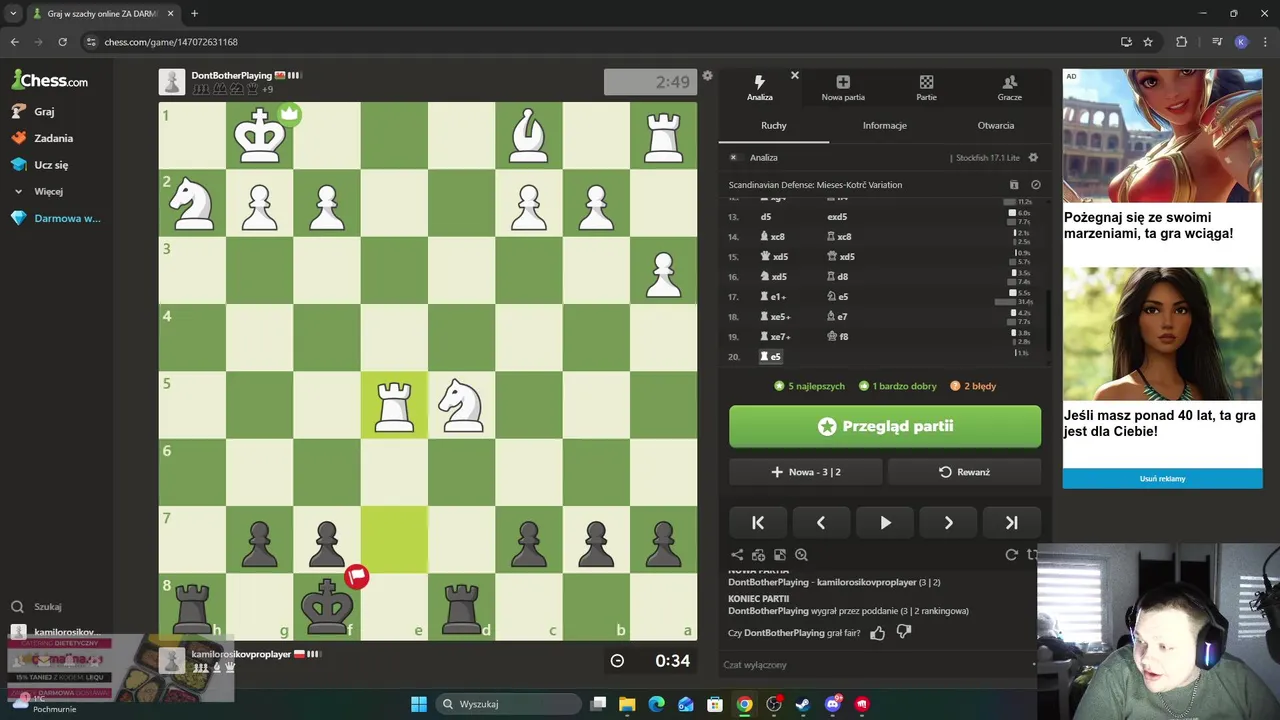Open Stockfish engine settings gear
This screenshot has height=720, width=1280.
(x=1033, y=157)
